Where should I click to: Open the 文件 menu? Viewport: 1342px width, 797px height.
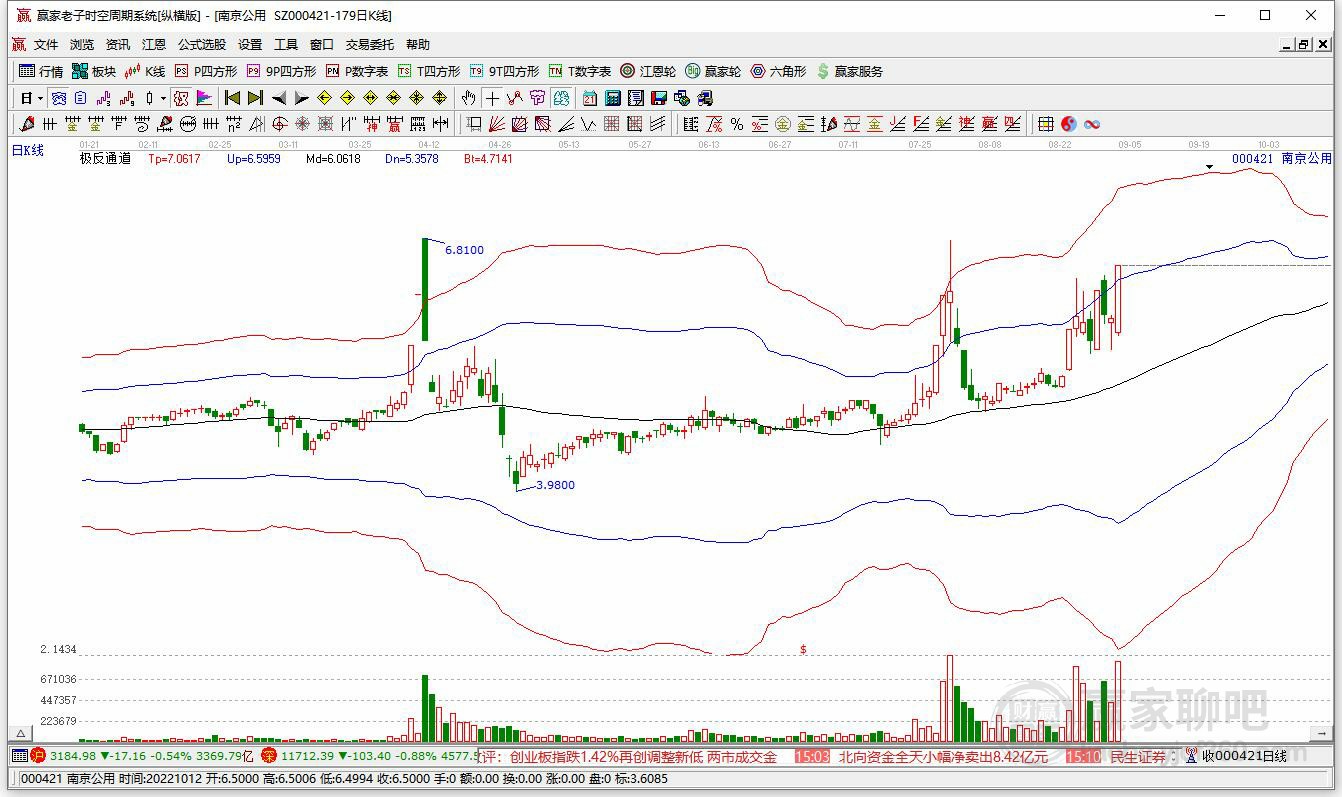pyautogui.click(x=46, y=45)
